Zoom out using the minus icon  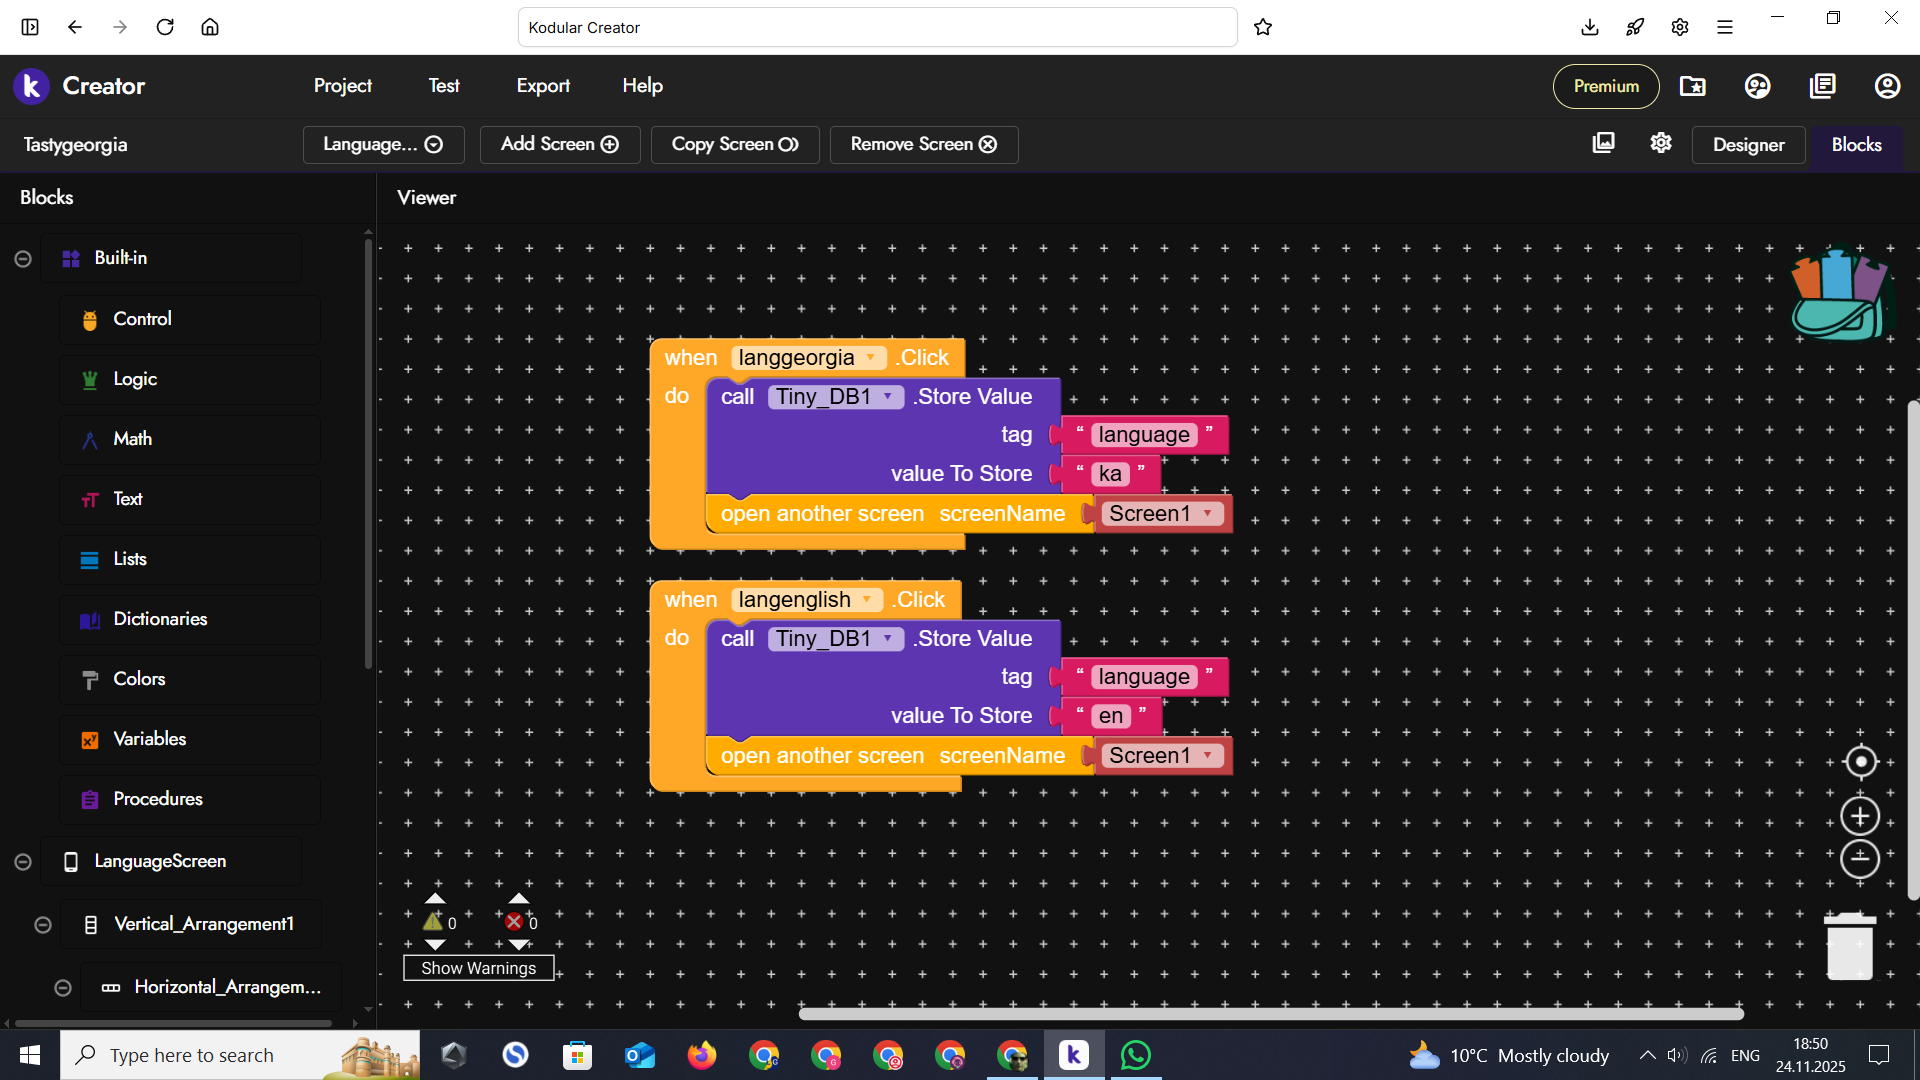(1860, 859)
